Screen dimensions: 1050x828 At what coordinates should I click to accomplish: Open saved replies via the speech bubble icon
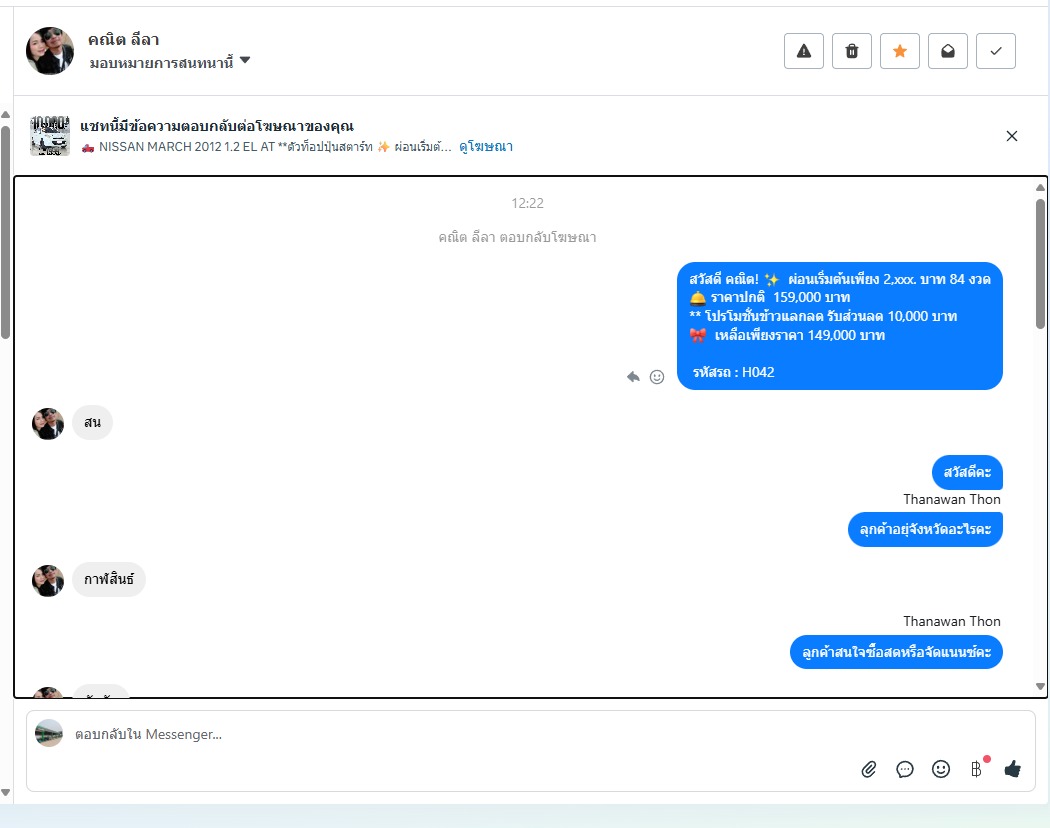point(905,769)
